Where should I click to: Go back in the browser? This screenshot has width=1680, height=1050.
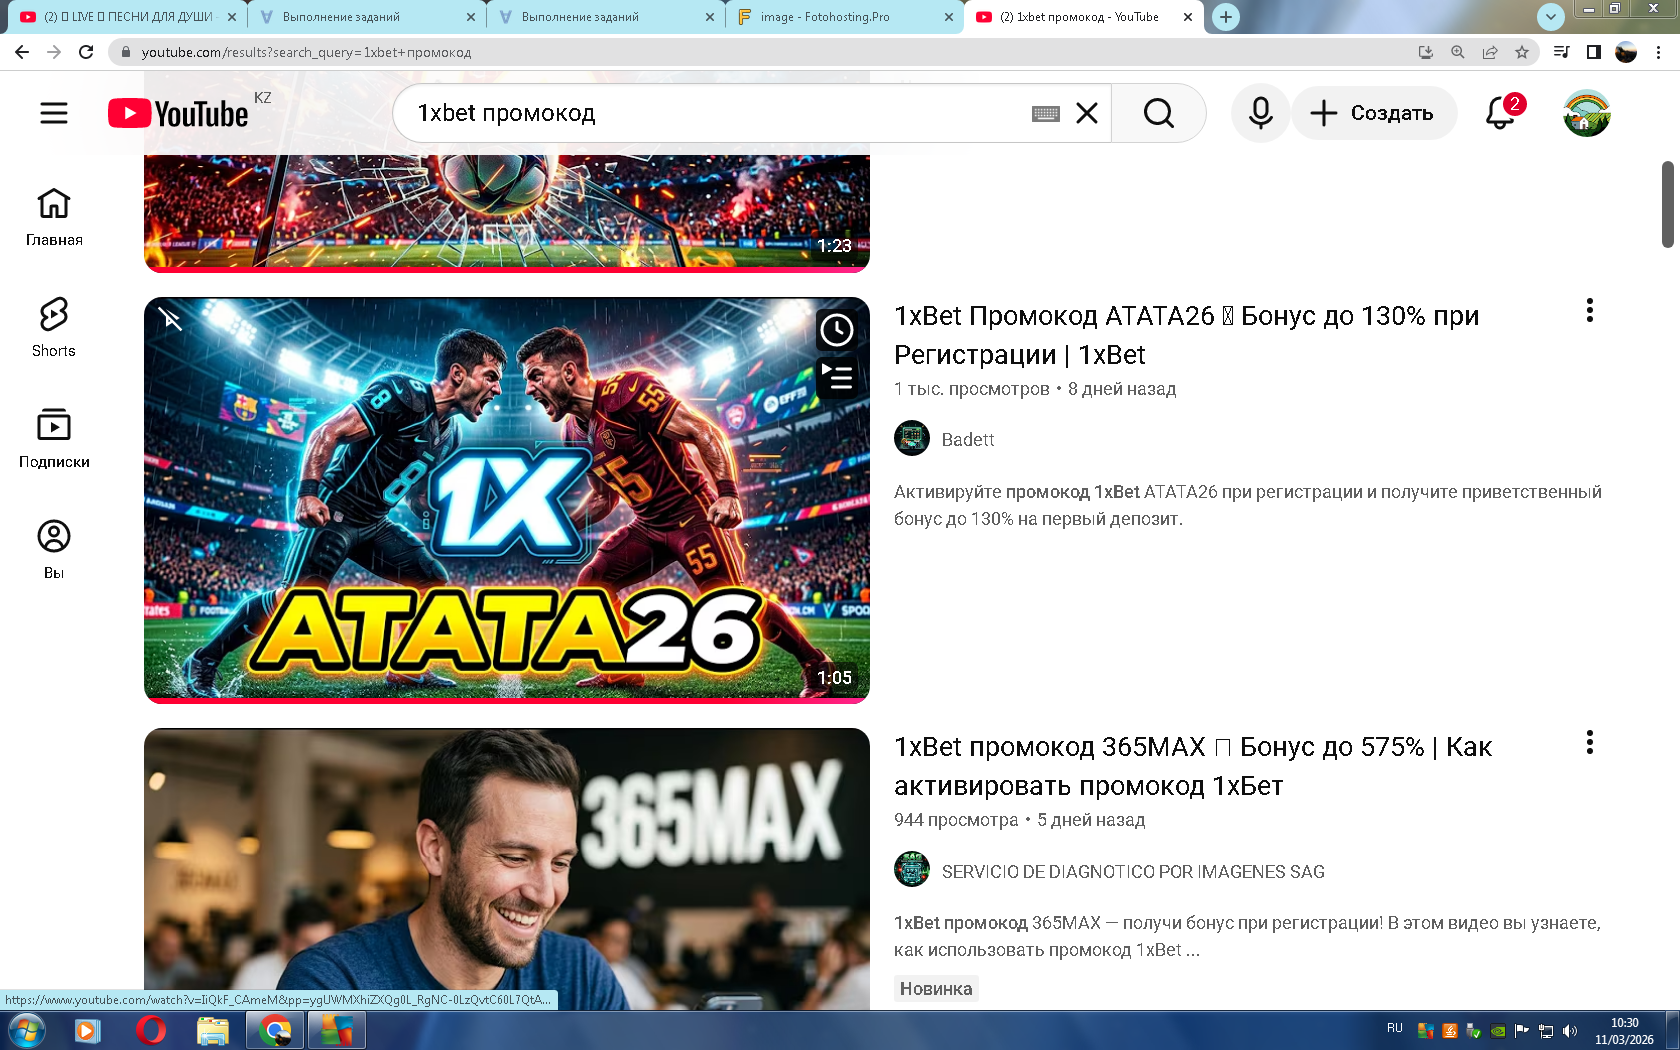click(22, 52)
